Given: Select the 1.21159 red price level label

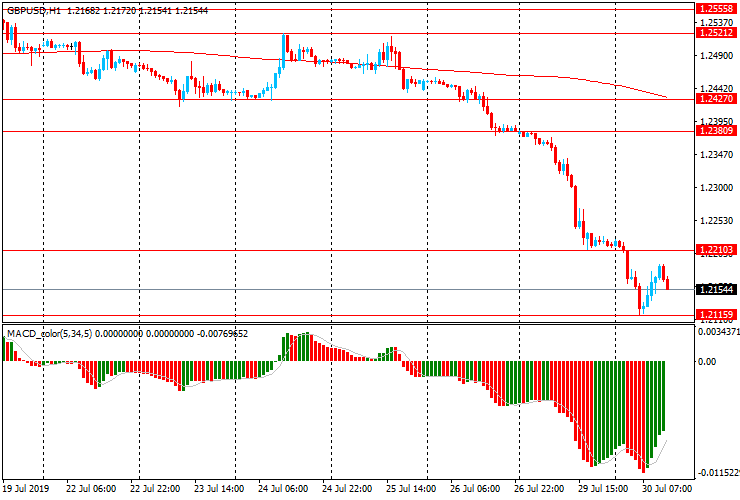Looking at the screenshot, I should (716, 314).
